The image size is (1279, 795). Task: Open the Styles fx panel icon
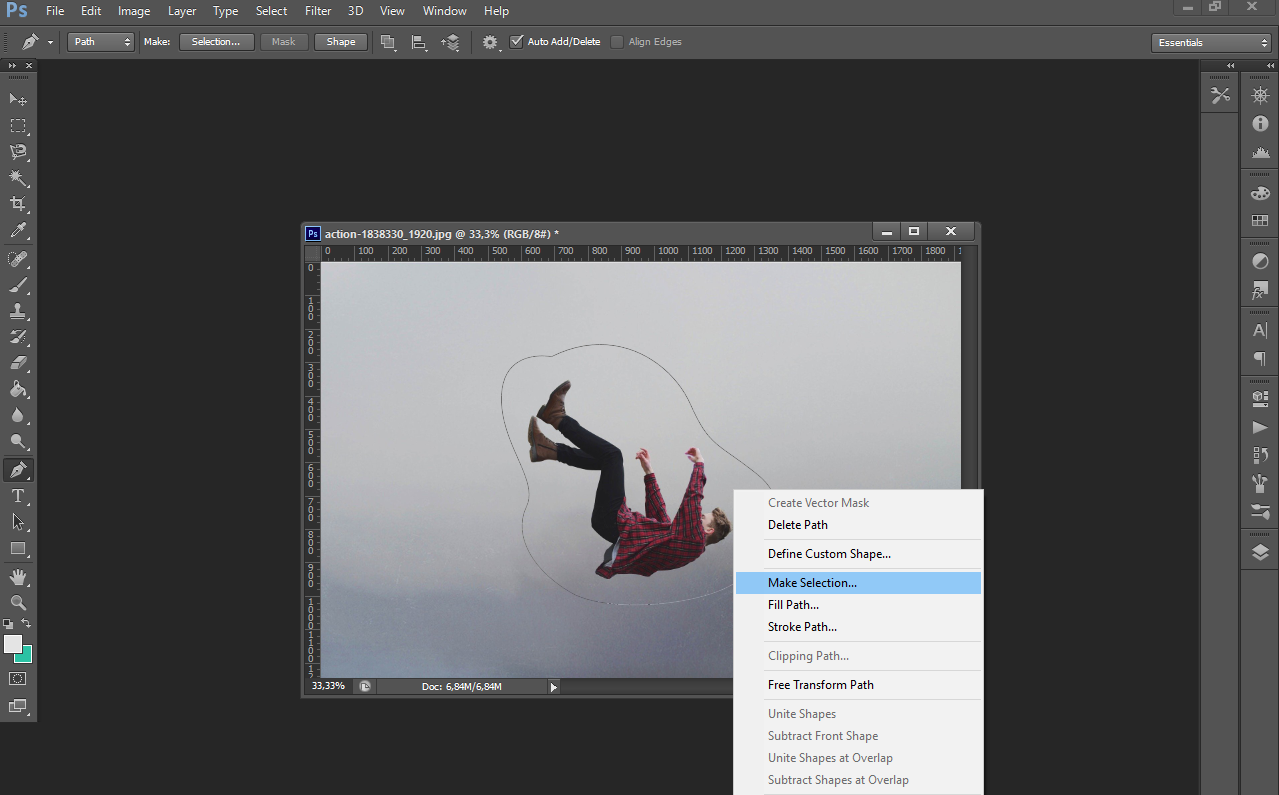pos(1260,290)
